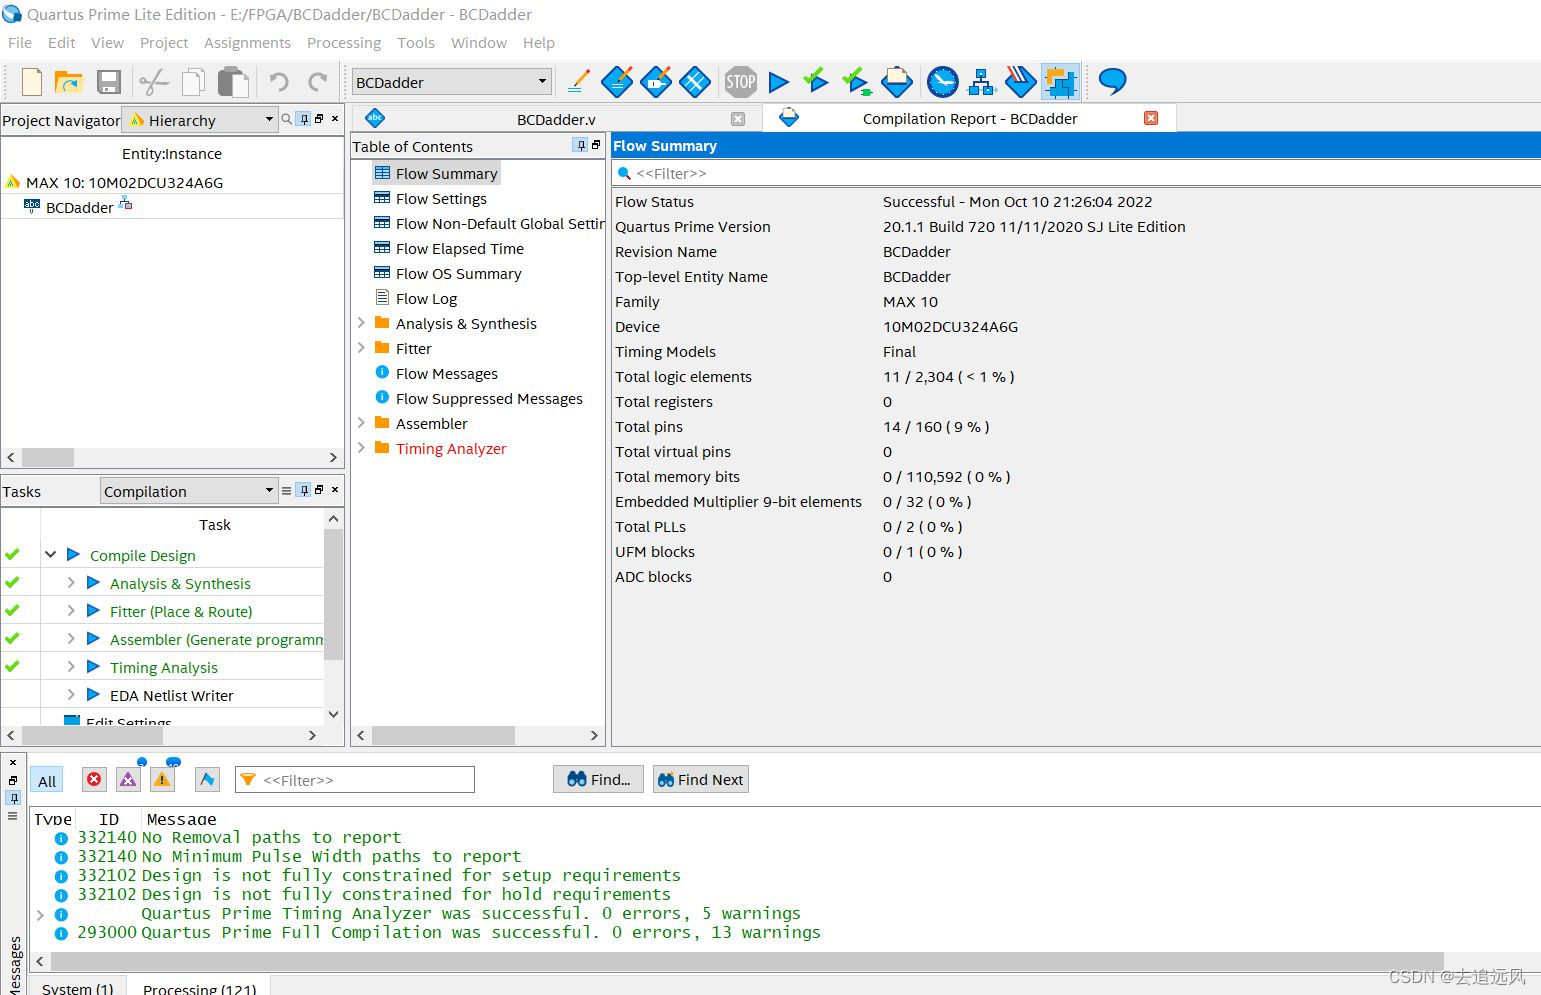Open the Processing menu
This screenshot has width=1541, height=995.
click(344, 43)
